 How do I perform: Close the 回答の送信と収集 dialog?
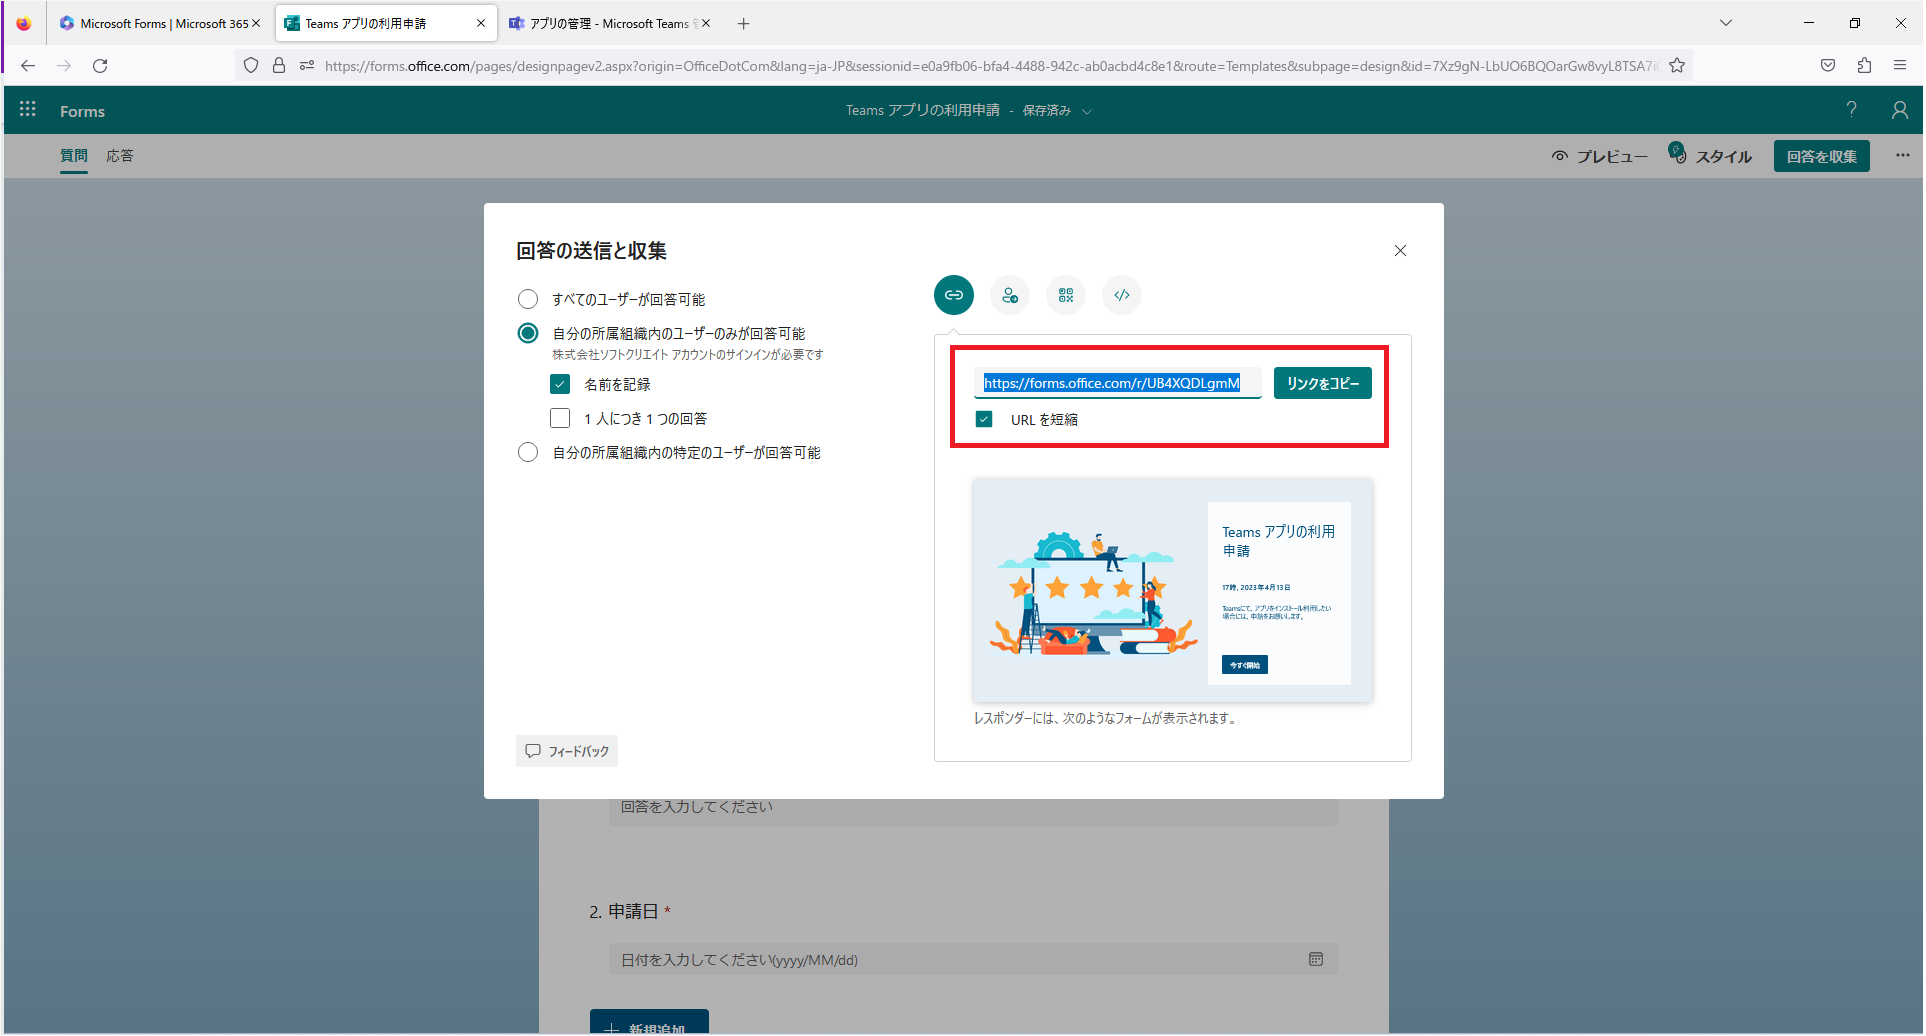pyautogui.click(x=1400, y=251)
